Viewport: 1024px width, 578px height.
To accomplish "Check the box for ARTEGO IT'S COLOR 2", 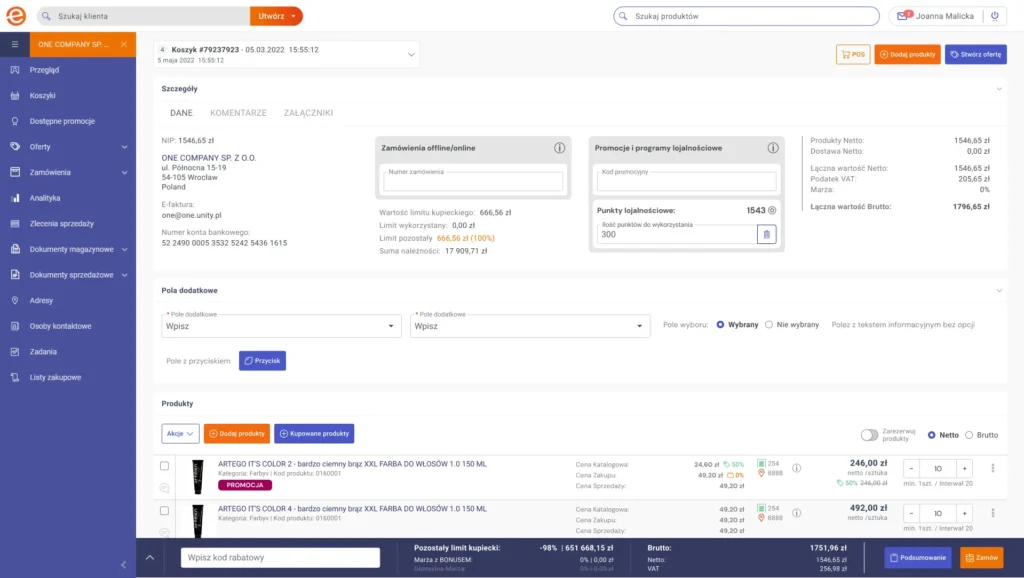I will pos(165,466).
